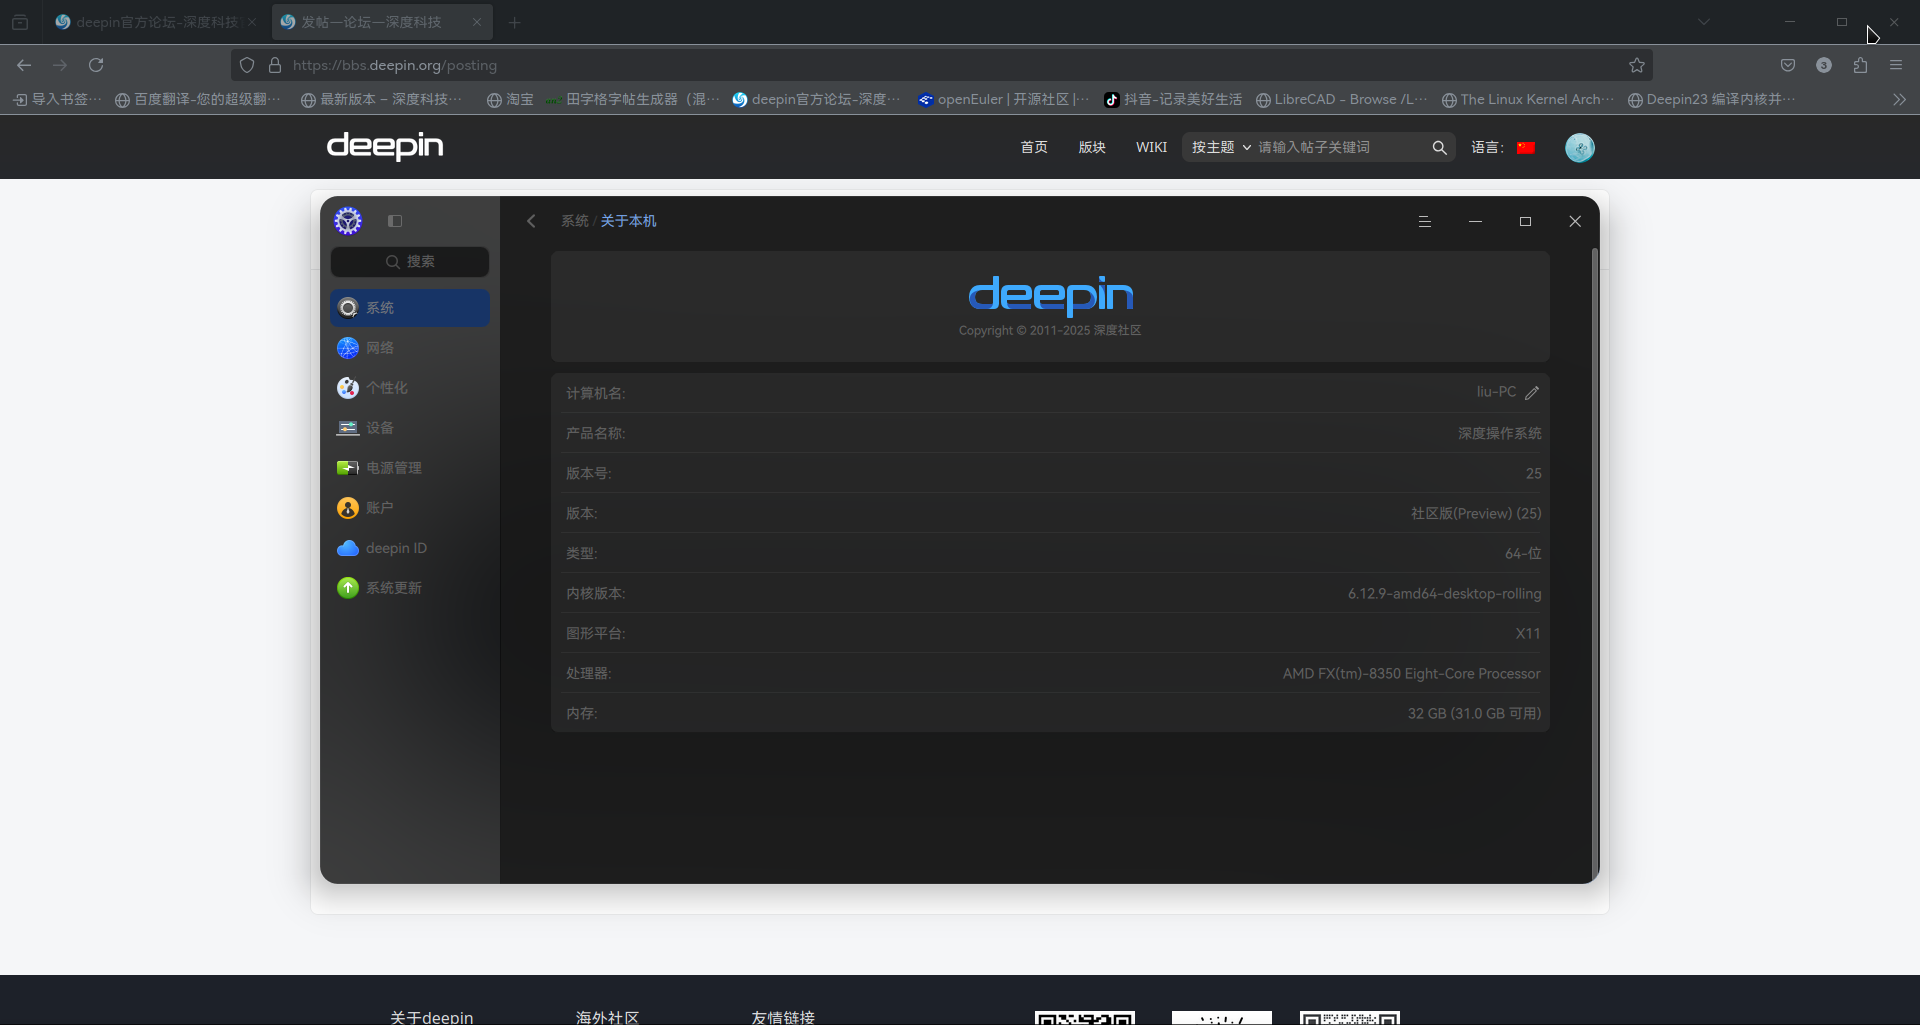Click the forum keyword search field
The width and height of the screenshot is (1920, 1025).
(x=1340, y=147)
